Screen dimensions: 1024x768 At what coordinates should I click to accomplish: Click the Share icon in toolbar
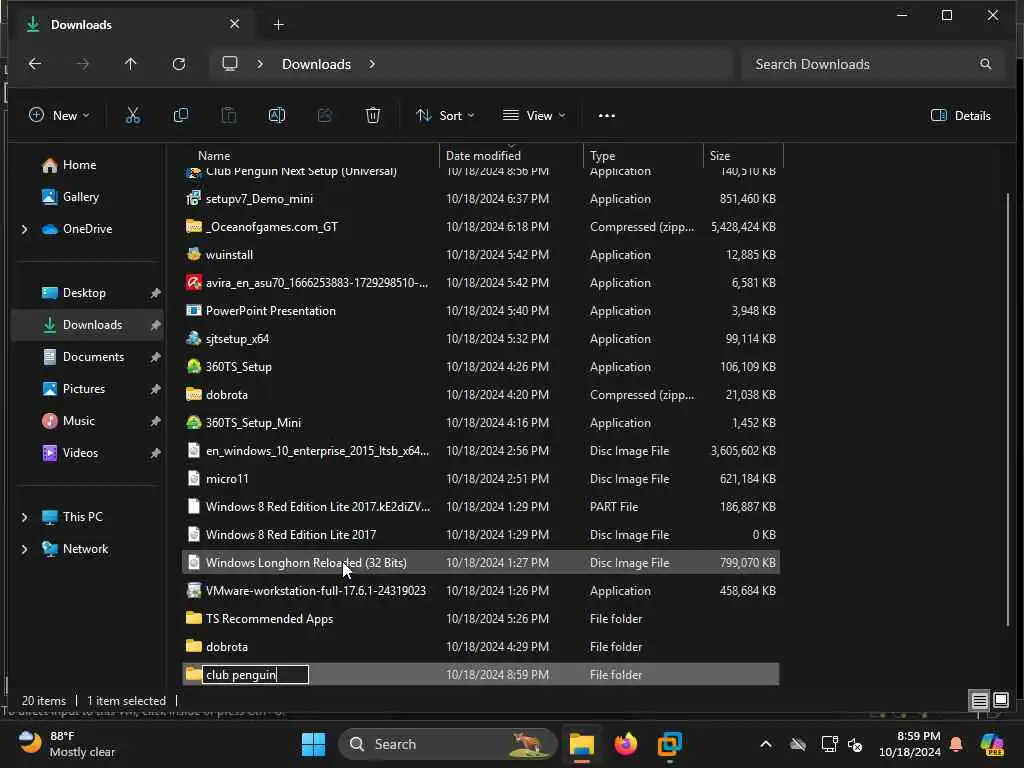point(325,116)
